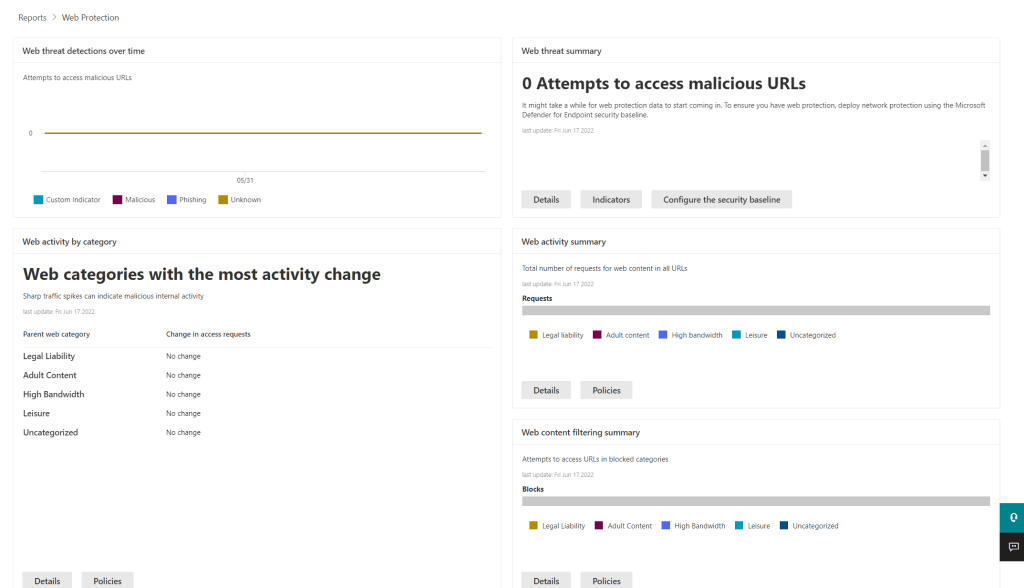This screenshot has height=588, width=1024.
Task: Select the Malicious legend color marker
Action: 117,200
